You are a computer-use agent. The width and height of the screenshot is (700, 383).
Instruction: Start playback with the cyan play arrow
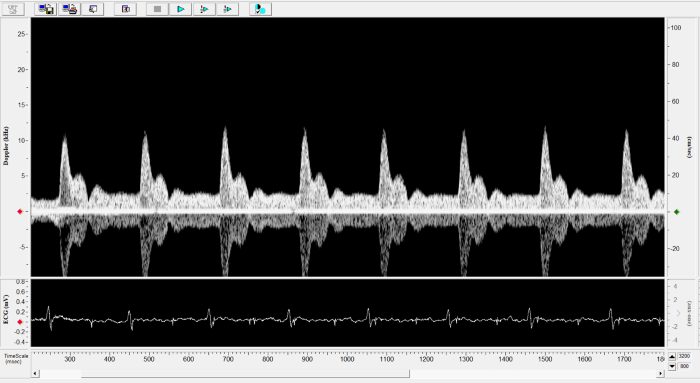tap(181, 9)
